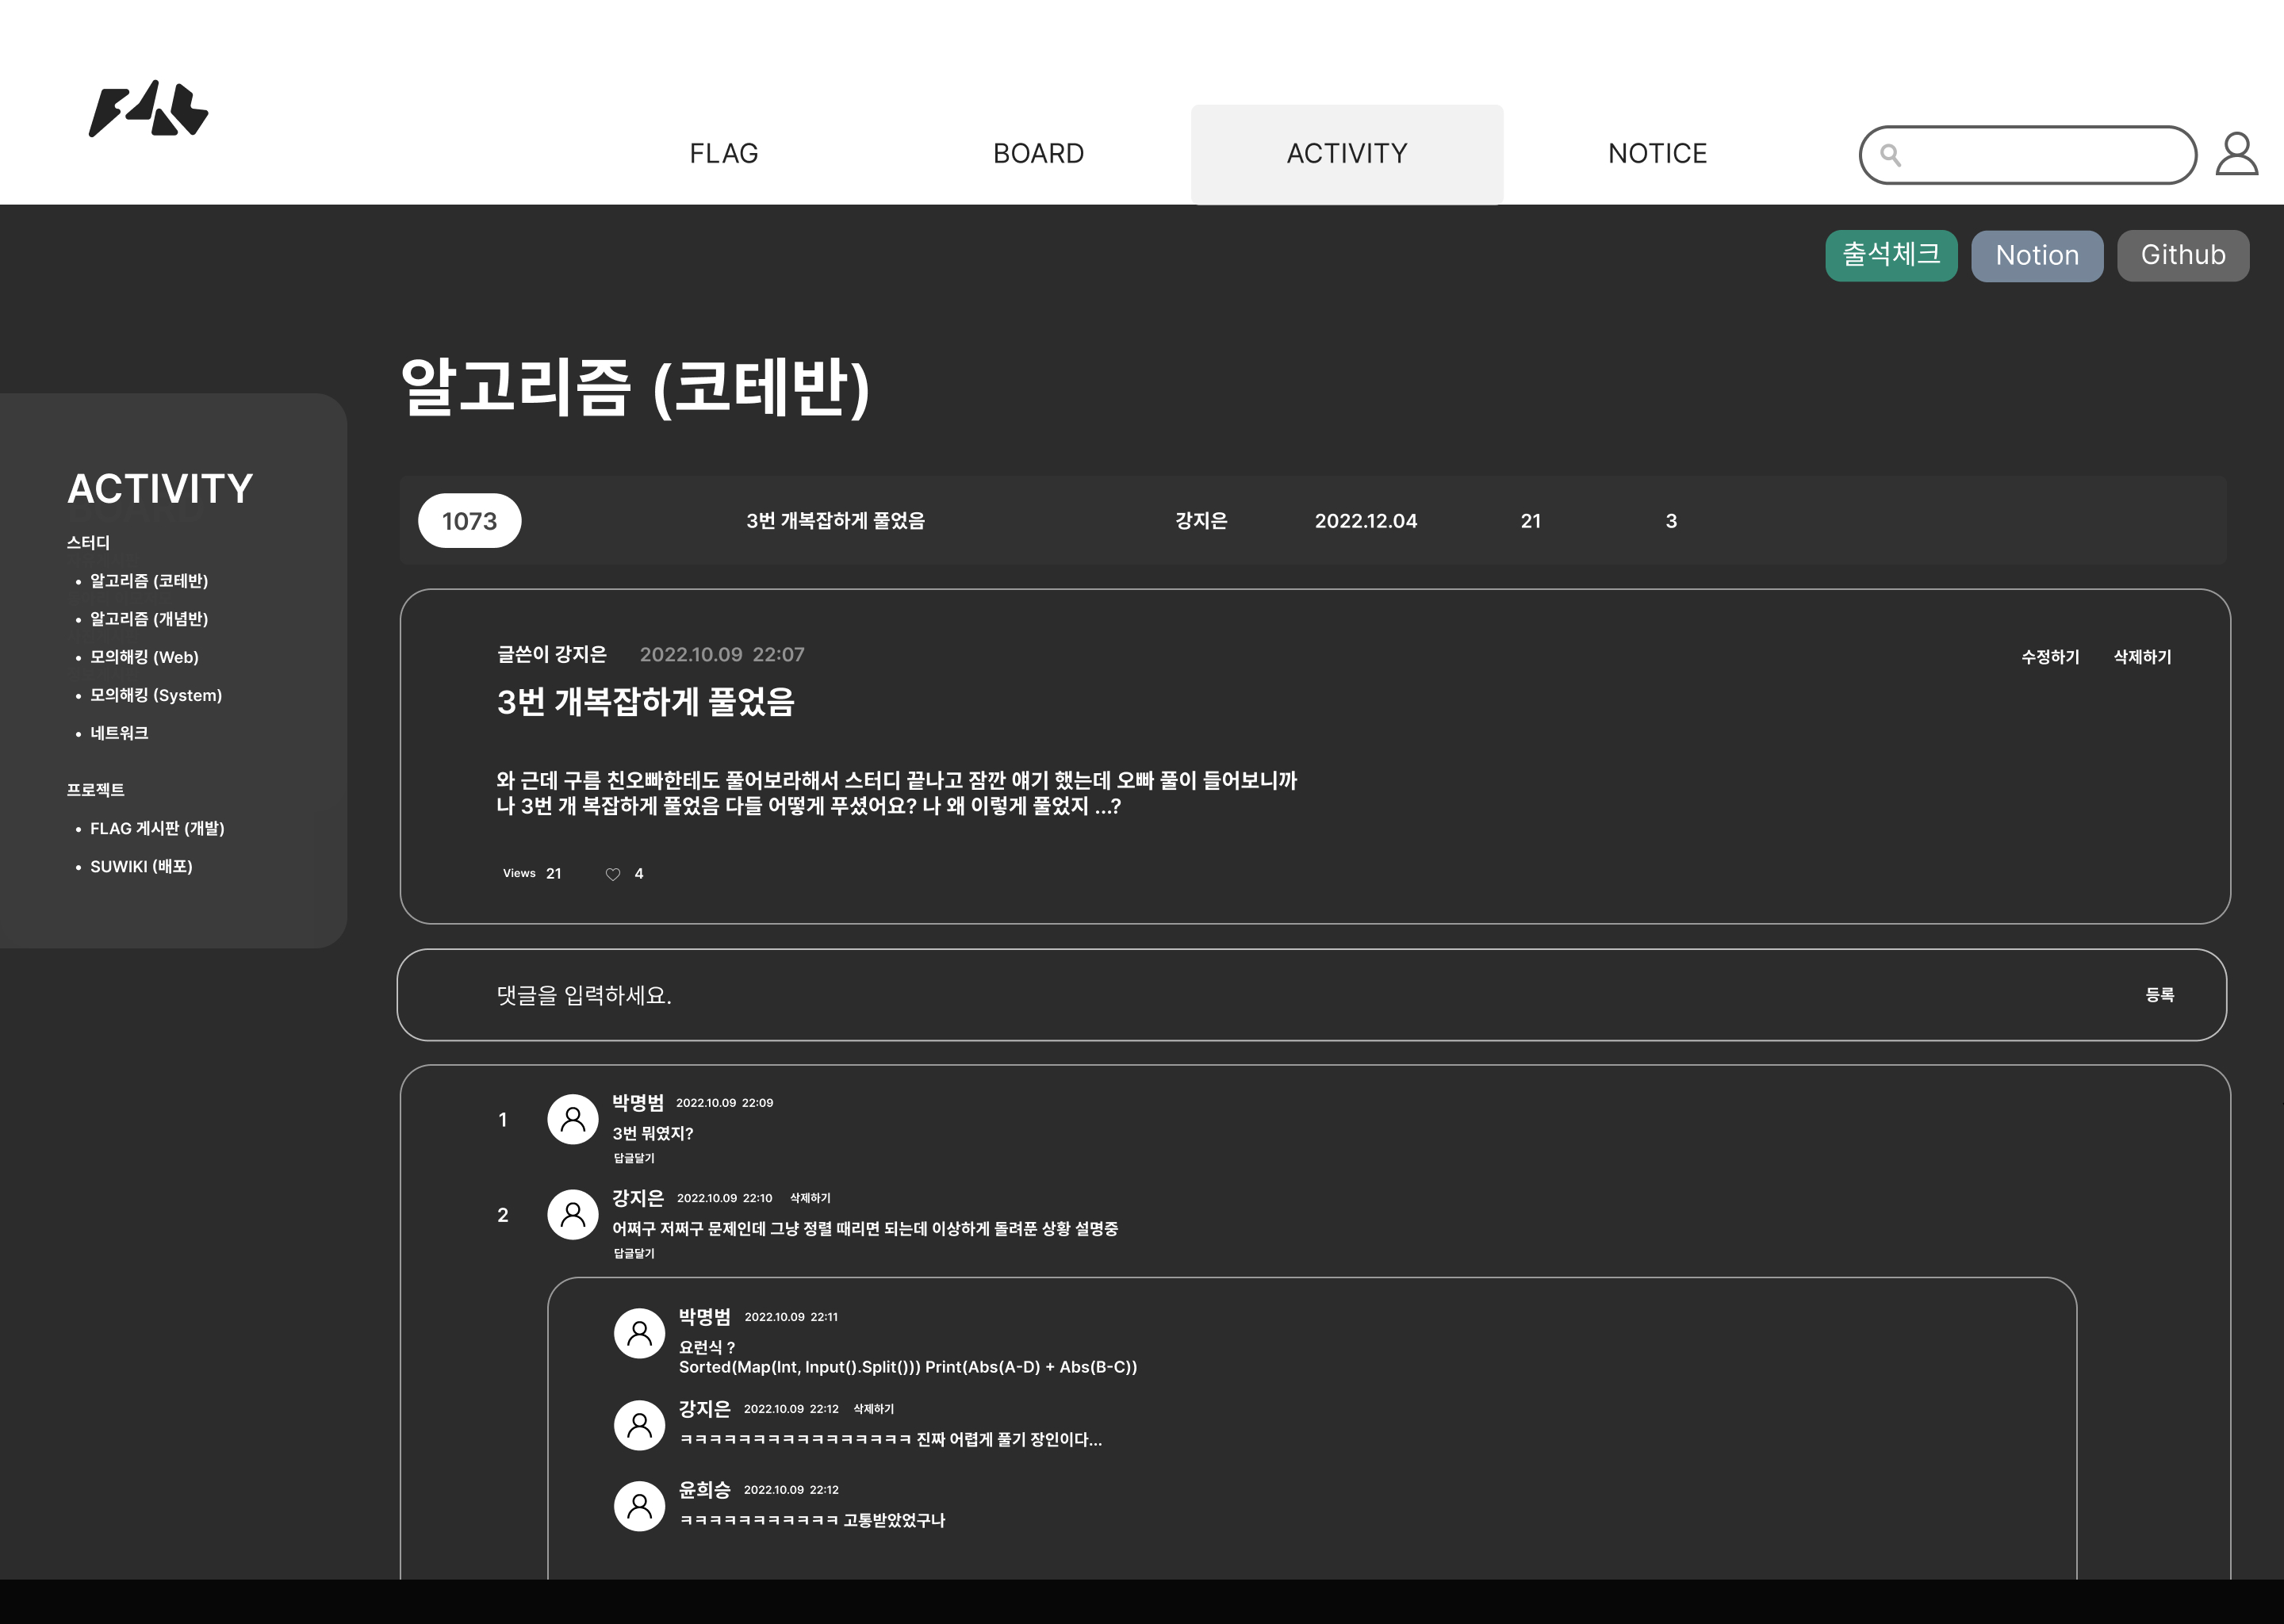
Task: Open the BOARD nav tab
Action: (1038, 153)
